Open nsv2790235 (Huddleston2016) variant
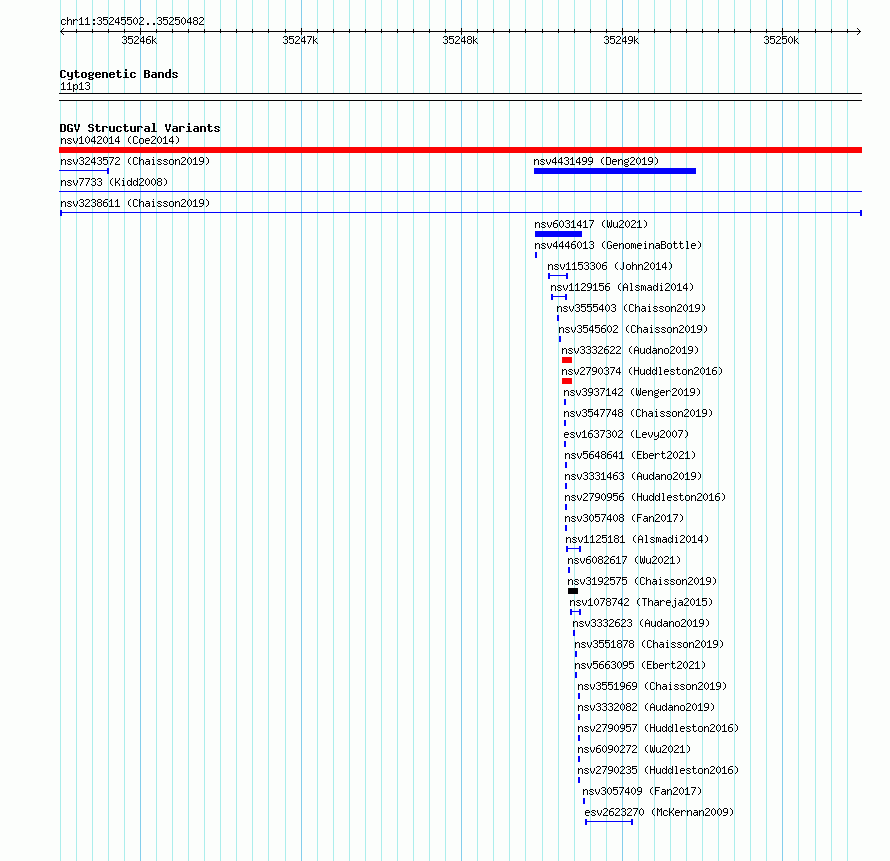The width and height of the screenshot is (890, 861). [x=658, y=770]
